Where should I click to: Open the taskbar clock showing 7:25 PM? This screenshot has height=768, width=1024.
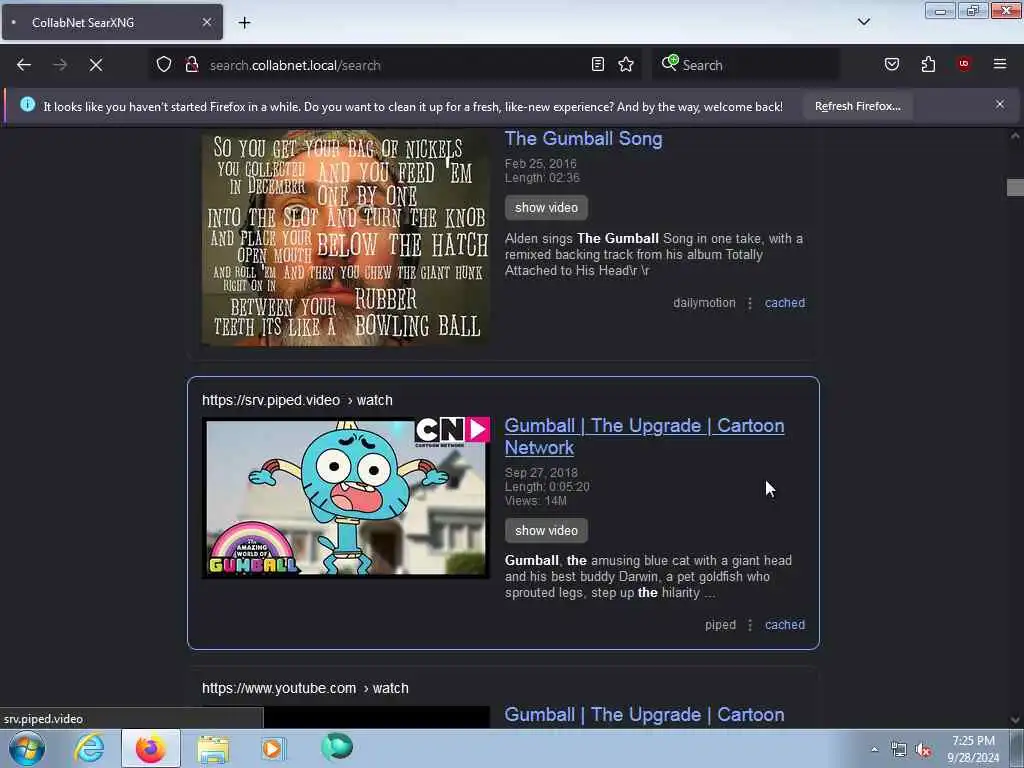click(973, 749)
